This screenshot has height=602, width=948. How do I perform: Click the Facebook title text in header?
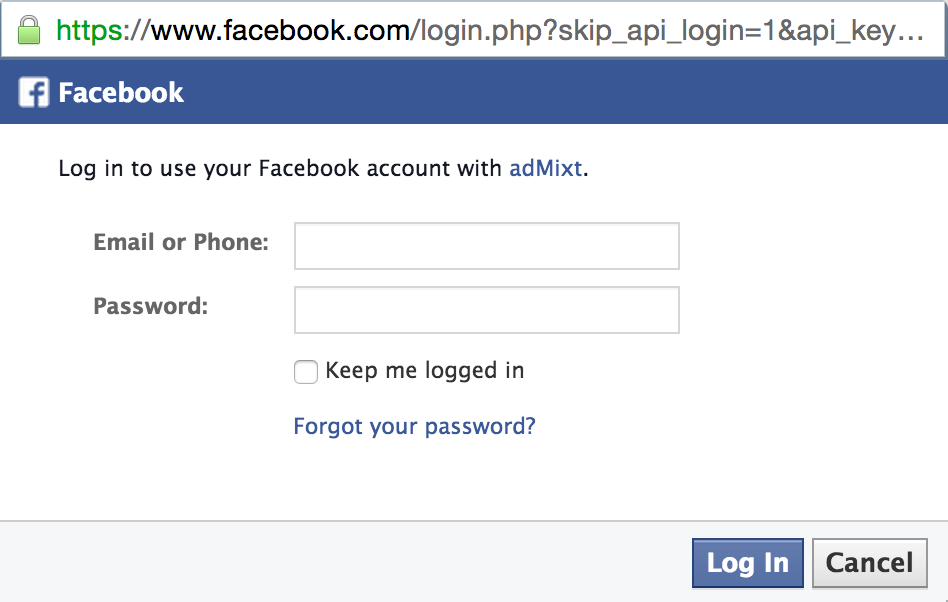(x=121, y=93)
